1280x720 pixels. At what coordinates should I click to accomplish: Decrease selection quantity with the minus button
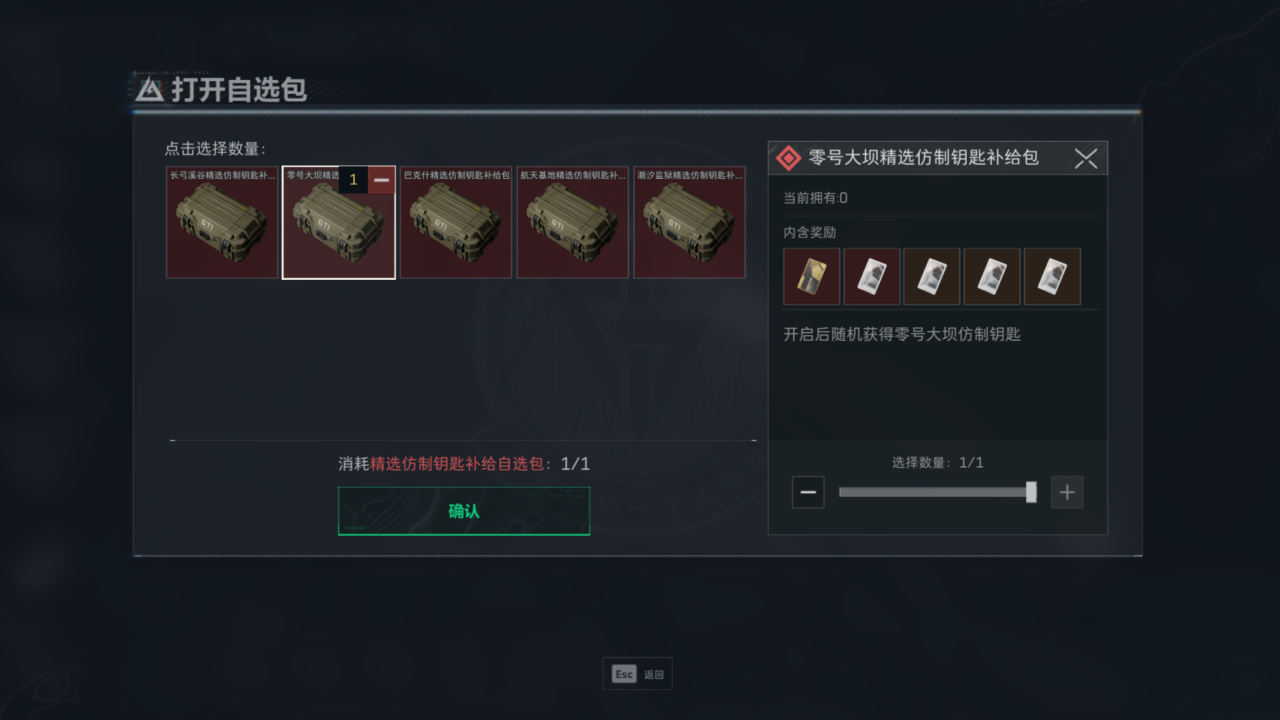[808, 492]
